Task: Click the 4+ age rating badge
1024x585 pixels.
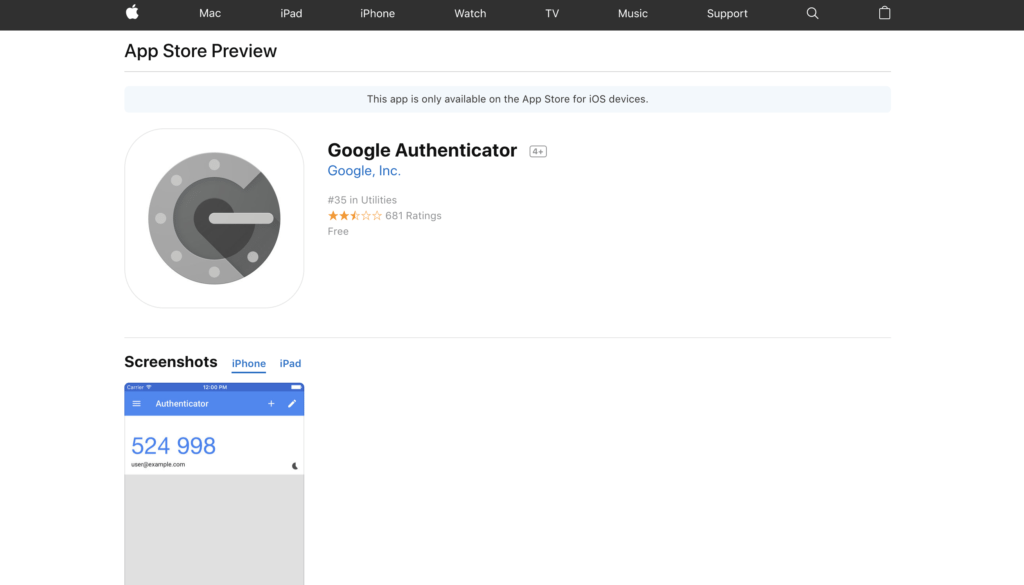Action: click(537, 151)
